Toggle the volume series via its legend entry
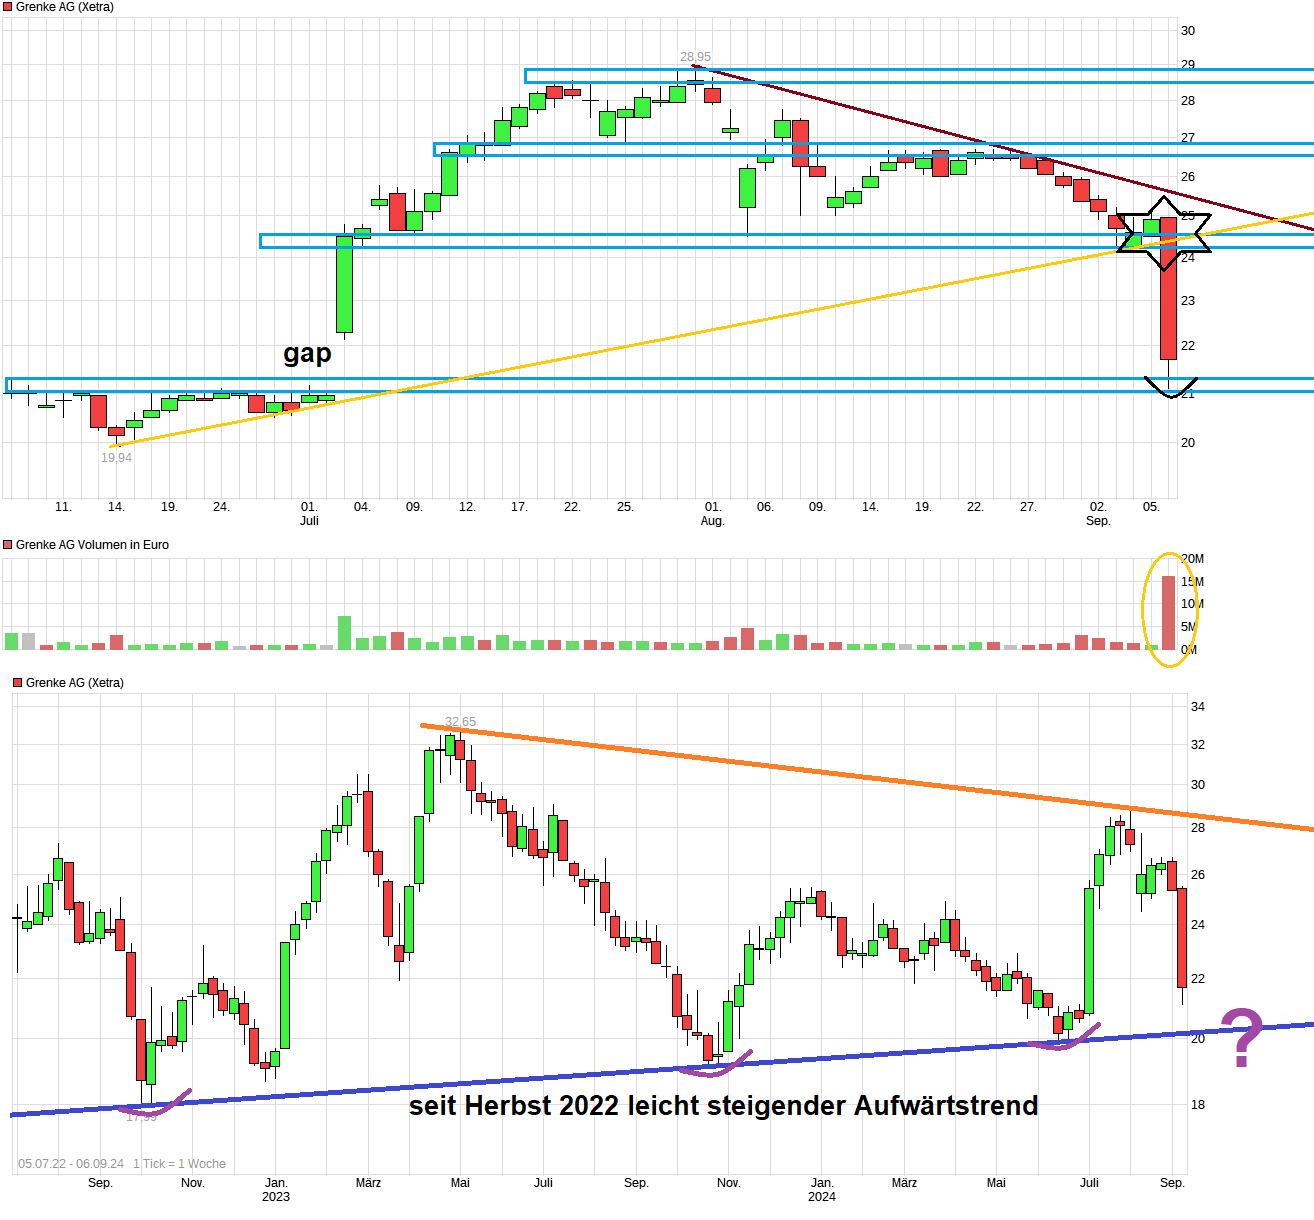The width and height of the screenshot is (1314, 1220). pos(90,544)
